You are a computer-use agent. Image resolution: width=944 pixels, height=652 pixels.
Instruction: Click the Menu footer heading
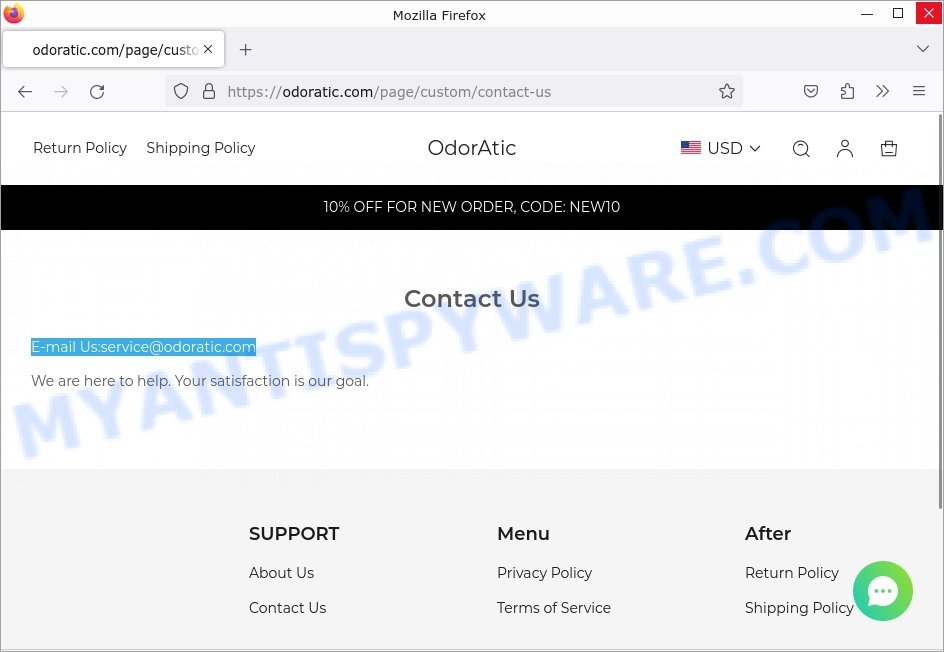pyautogui.click(x=523, y=533)
